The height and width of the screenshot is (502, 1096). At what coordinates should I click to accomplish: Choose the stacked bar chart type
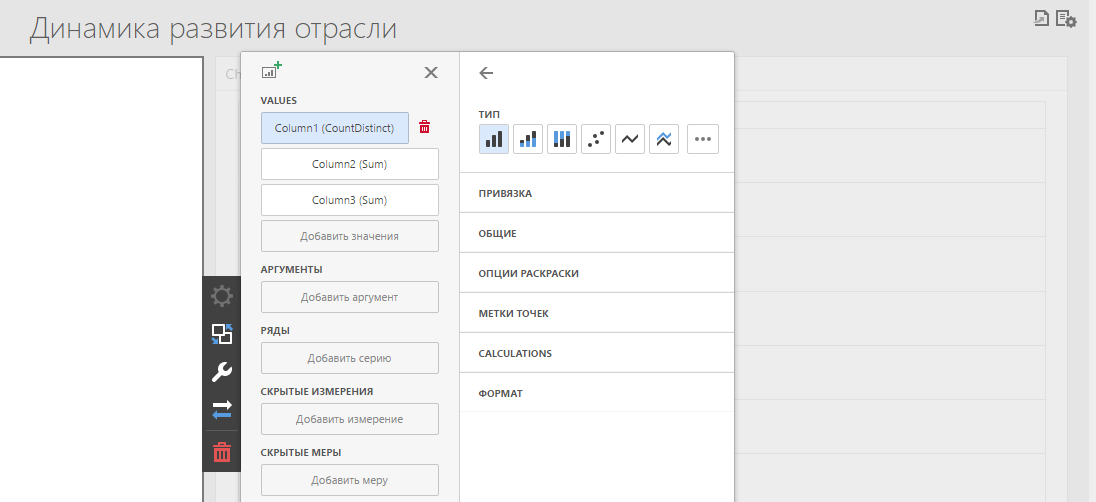pos(528,139)
